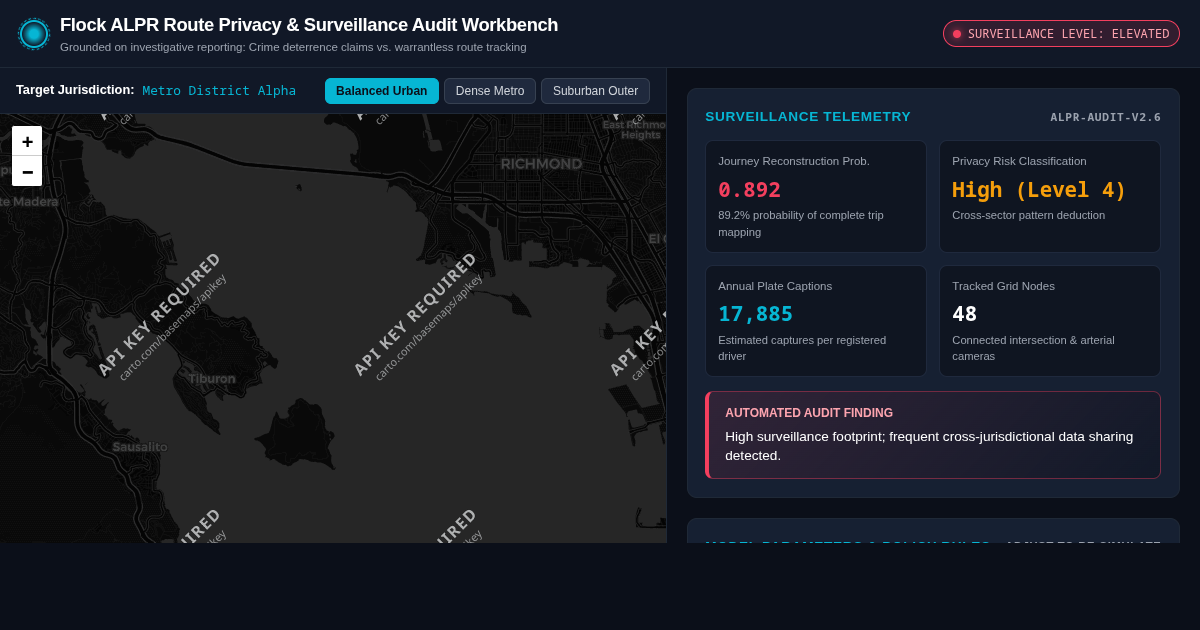
Task: Zoom in on the map
Action: (x=27, y=141)
